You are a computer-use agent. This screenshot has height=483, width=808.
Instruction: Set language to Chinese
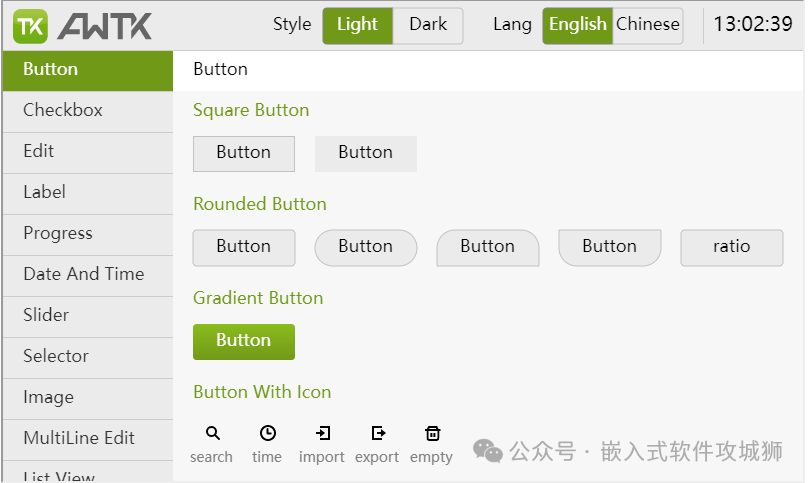648,25
